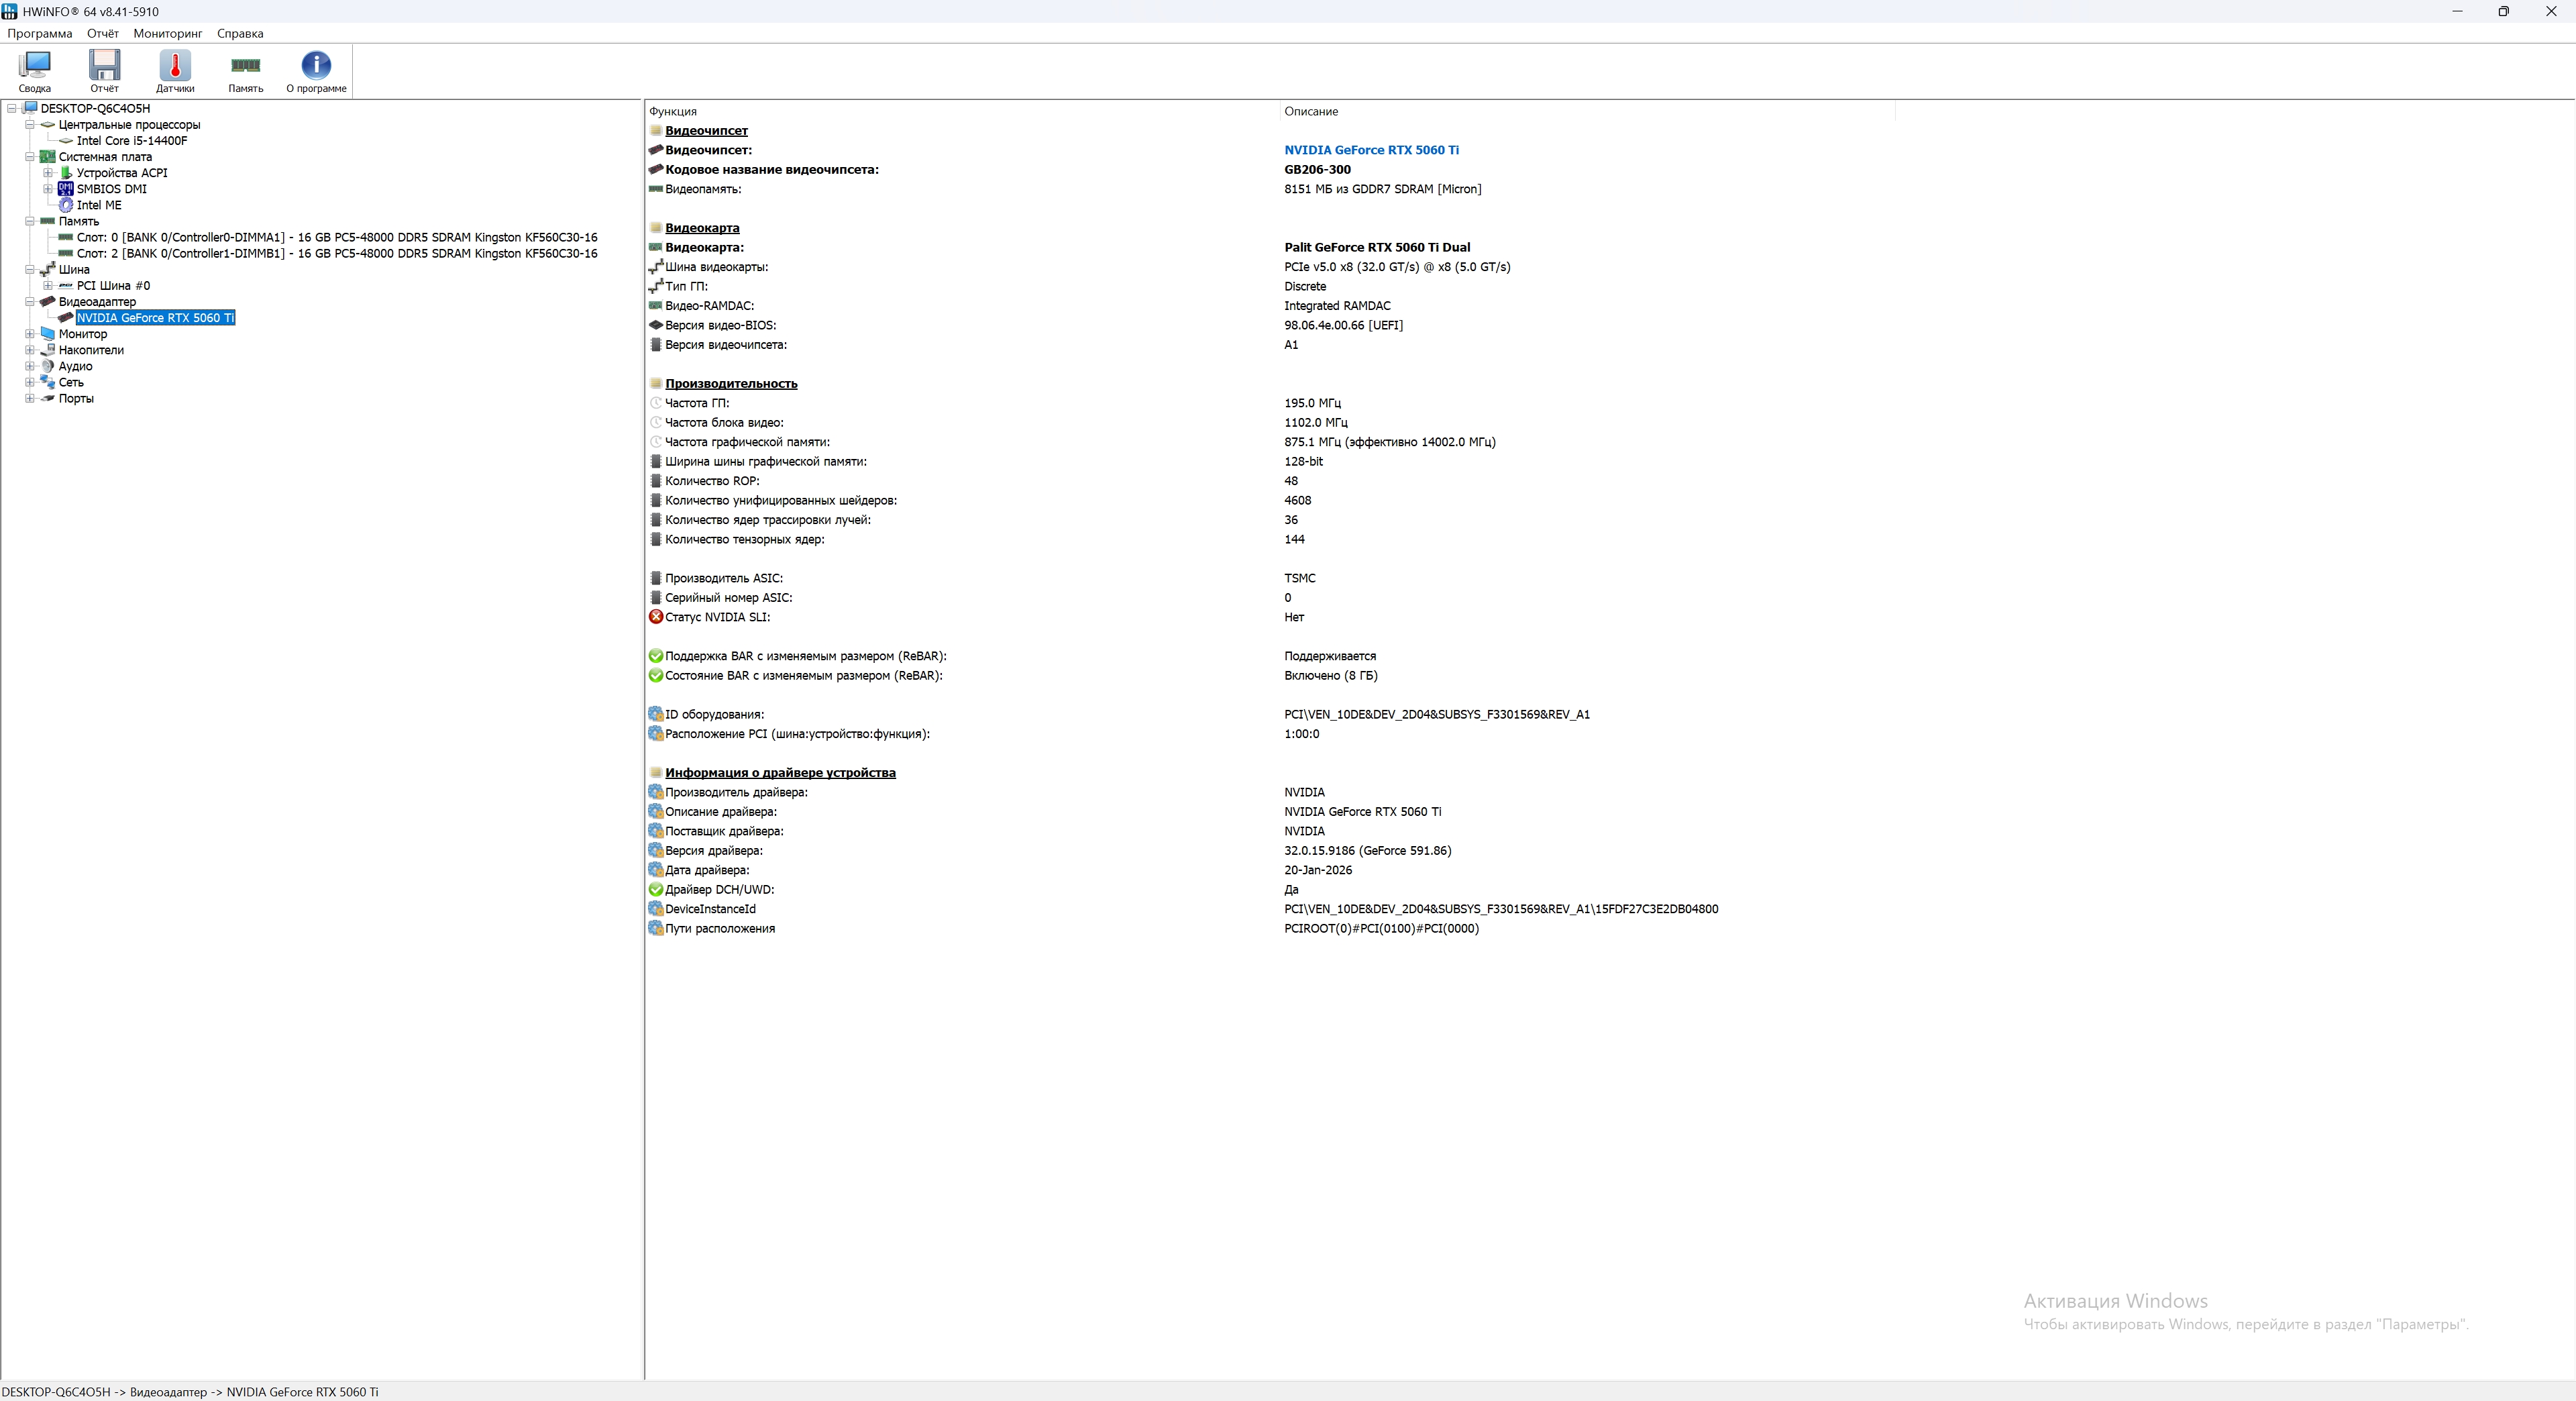Select the Intel Core i5-14400F entry
This screenshot has width=2576, height=1401.
tap(132, 141)
